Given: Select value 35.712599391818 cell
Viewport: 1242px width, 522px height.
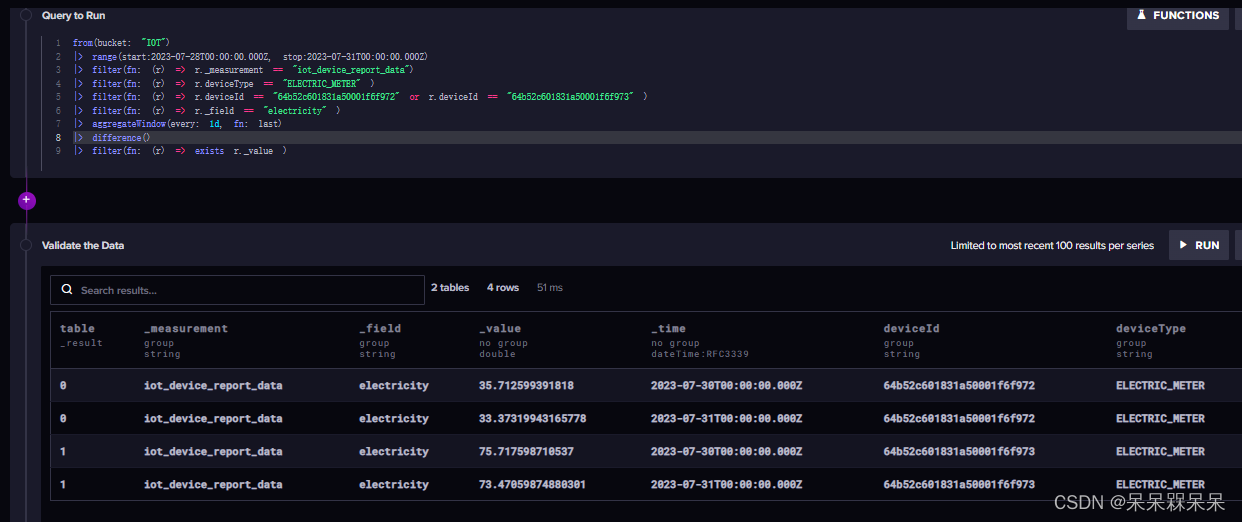Looking at the screenshot, I should [527, 385].
